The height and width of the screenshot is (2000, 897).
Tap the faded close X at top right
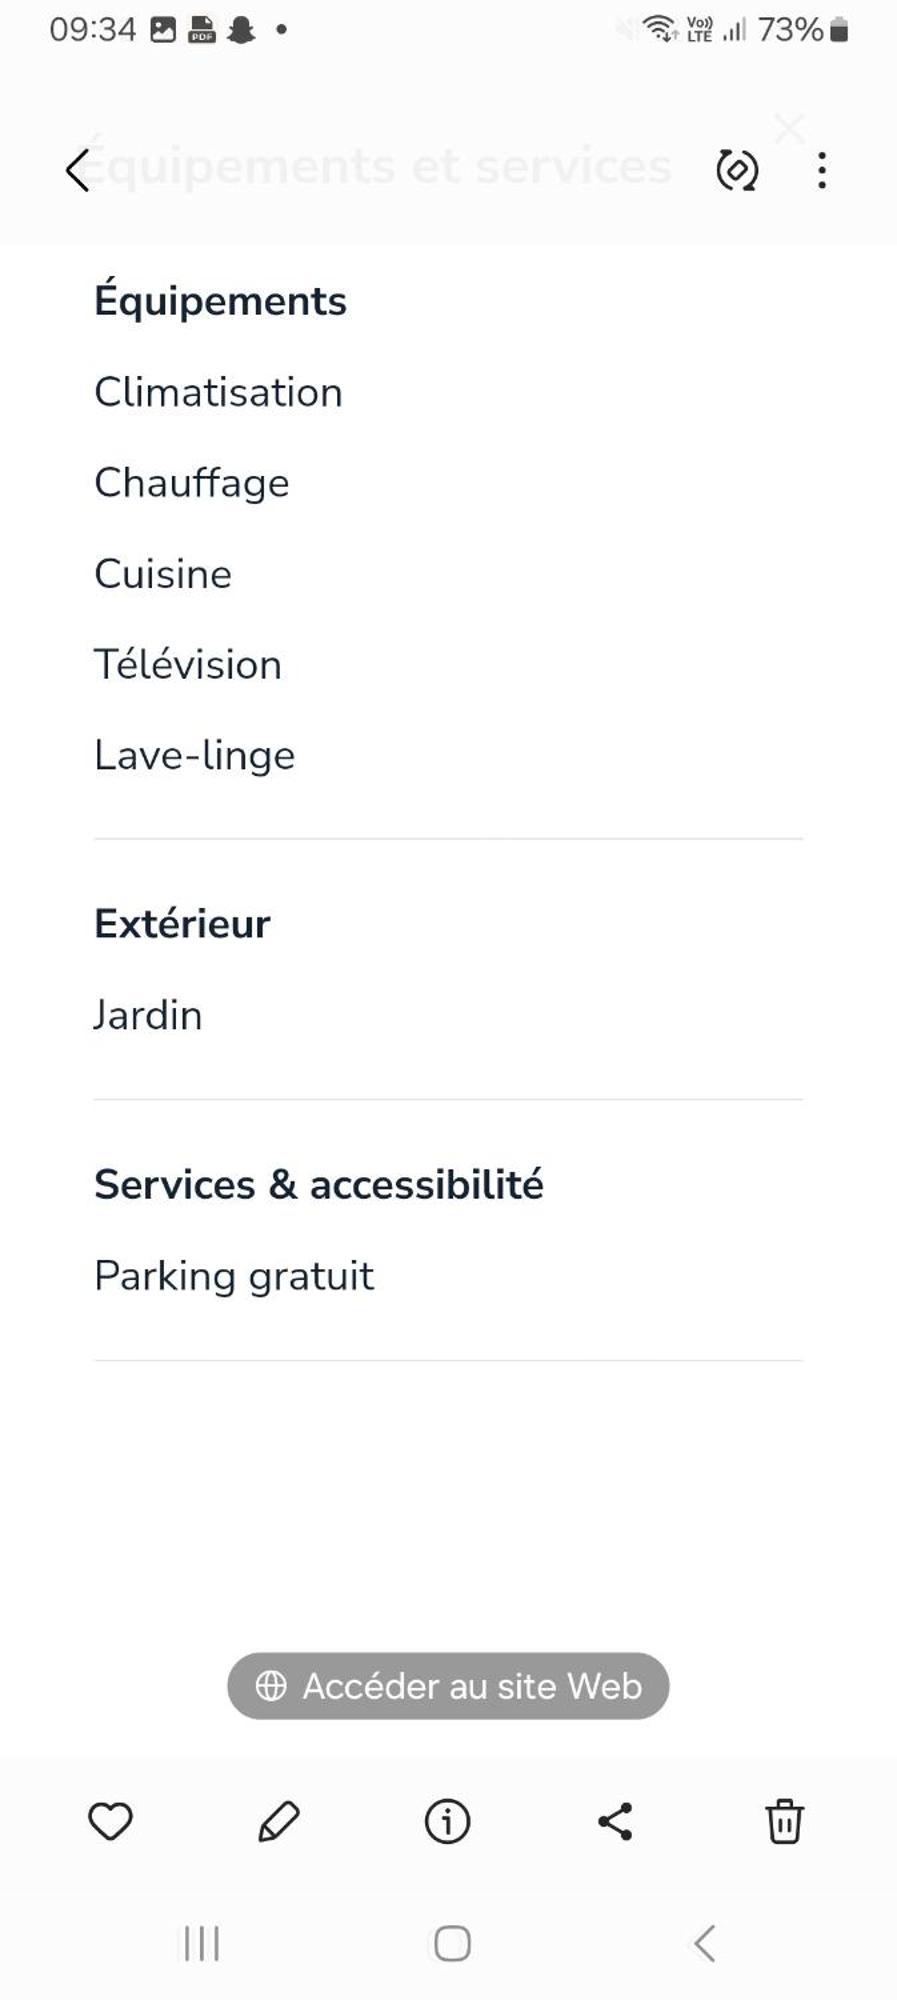click(790, 128)
